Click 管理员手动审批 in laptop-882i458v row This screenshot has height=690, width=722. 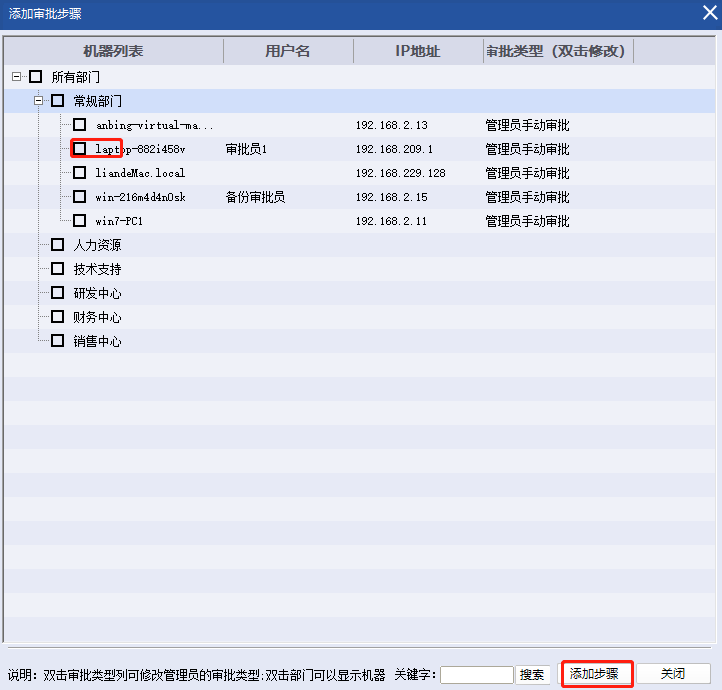click(528, 149)
